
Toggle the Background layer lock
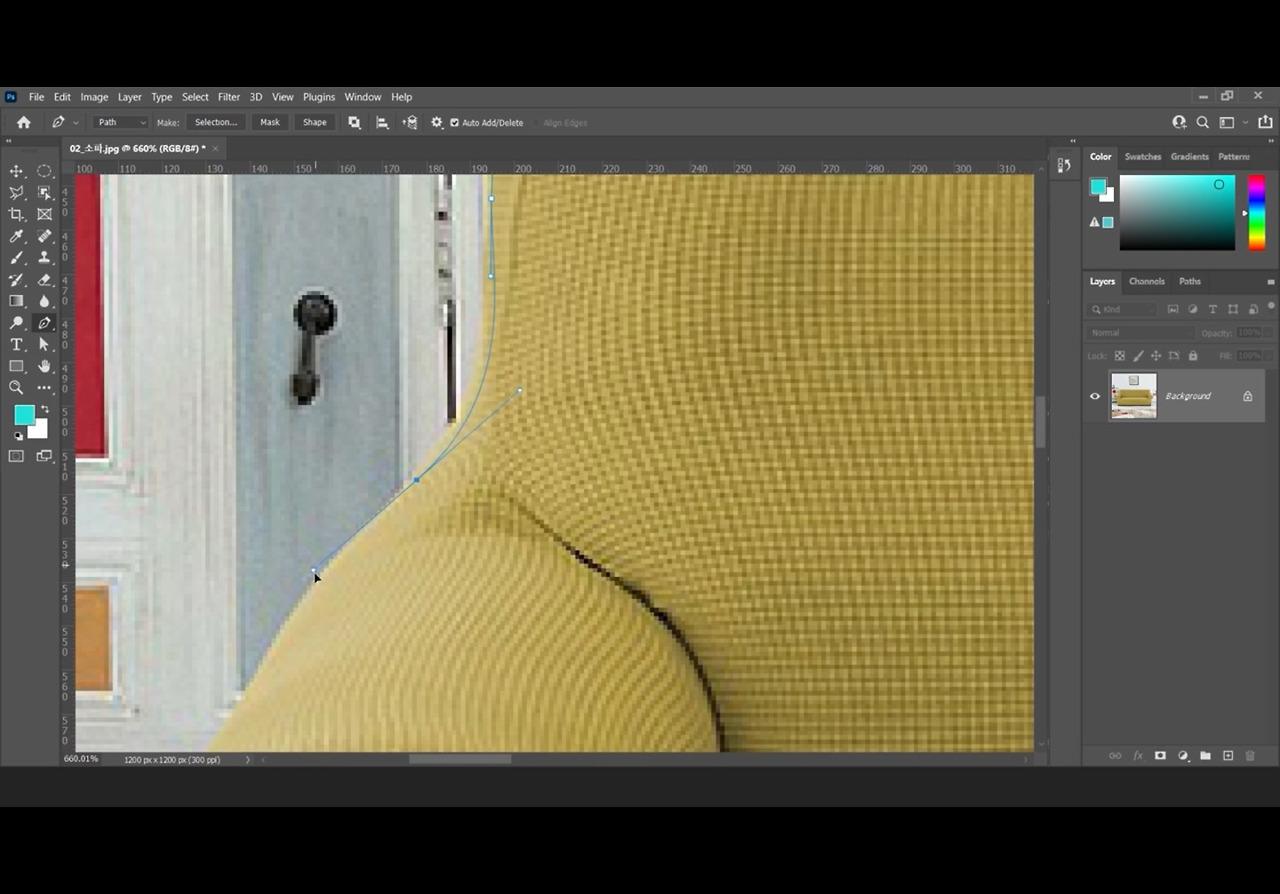[x=1247, y=396]
